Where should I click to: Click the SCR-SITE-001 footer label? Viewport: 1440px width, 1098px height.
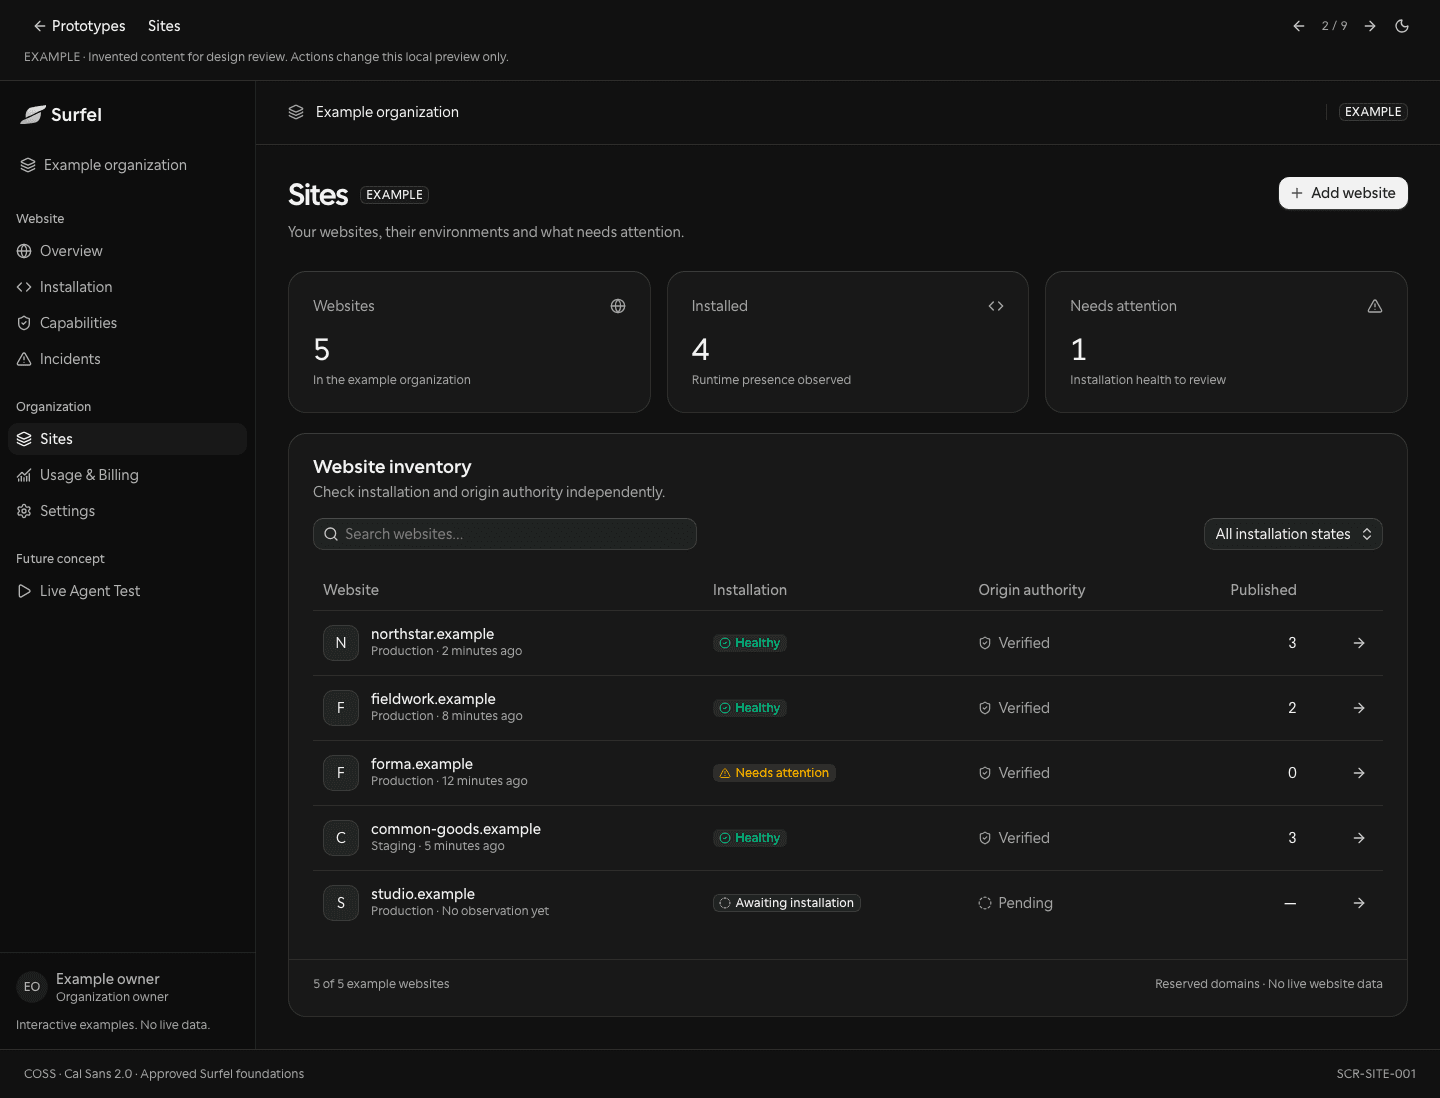pos(1376,1074)
